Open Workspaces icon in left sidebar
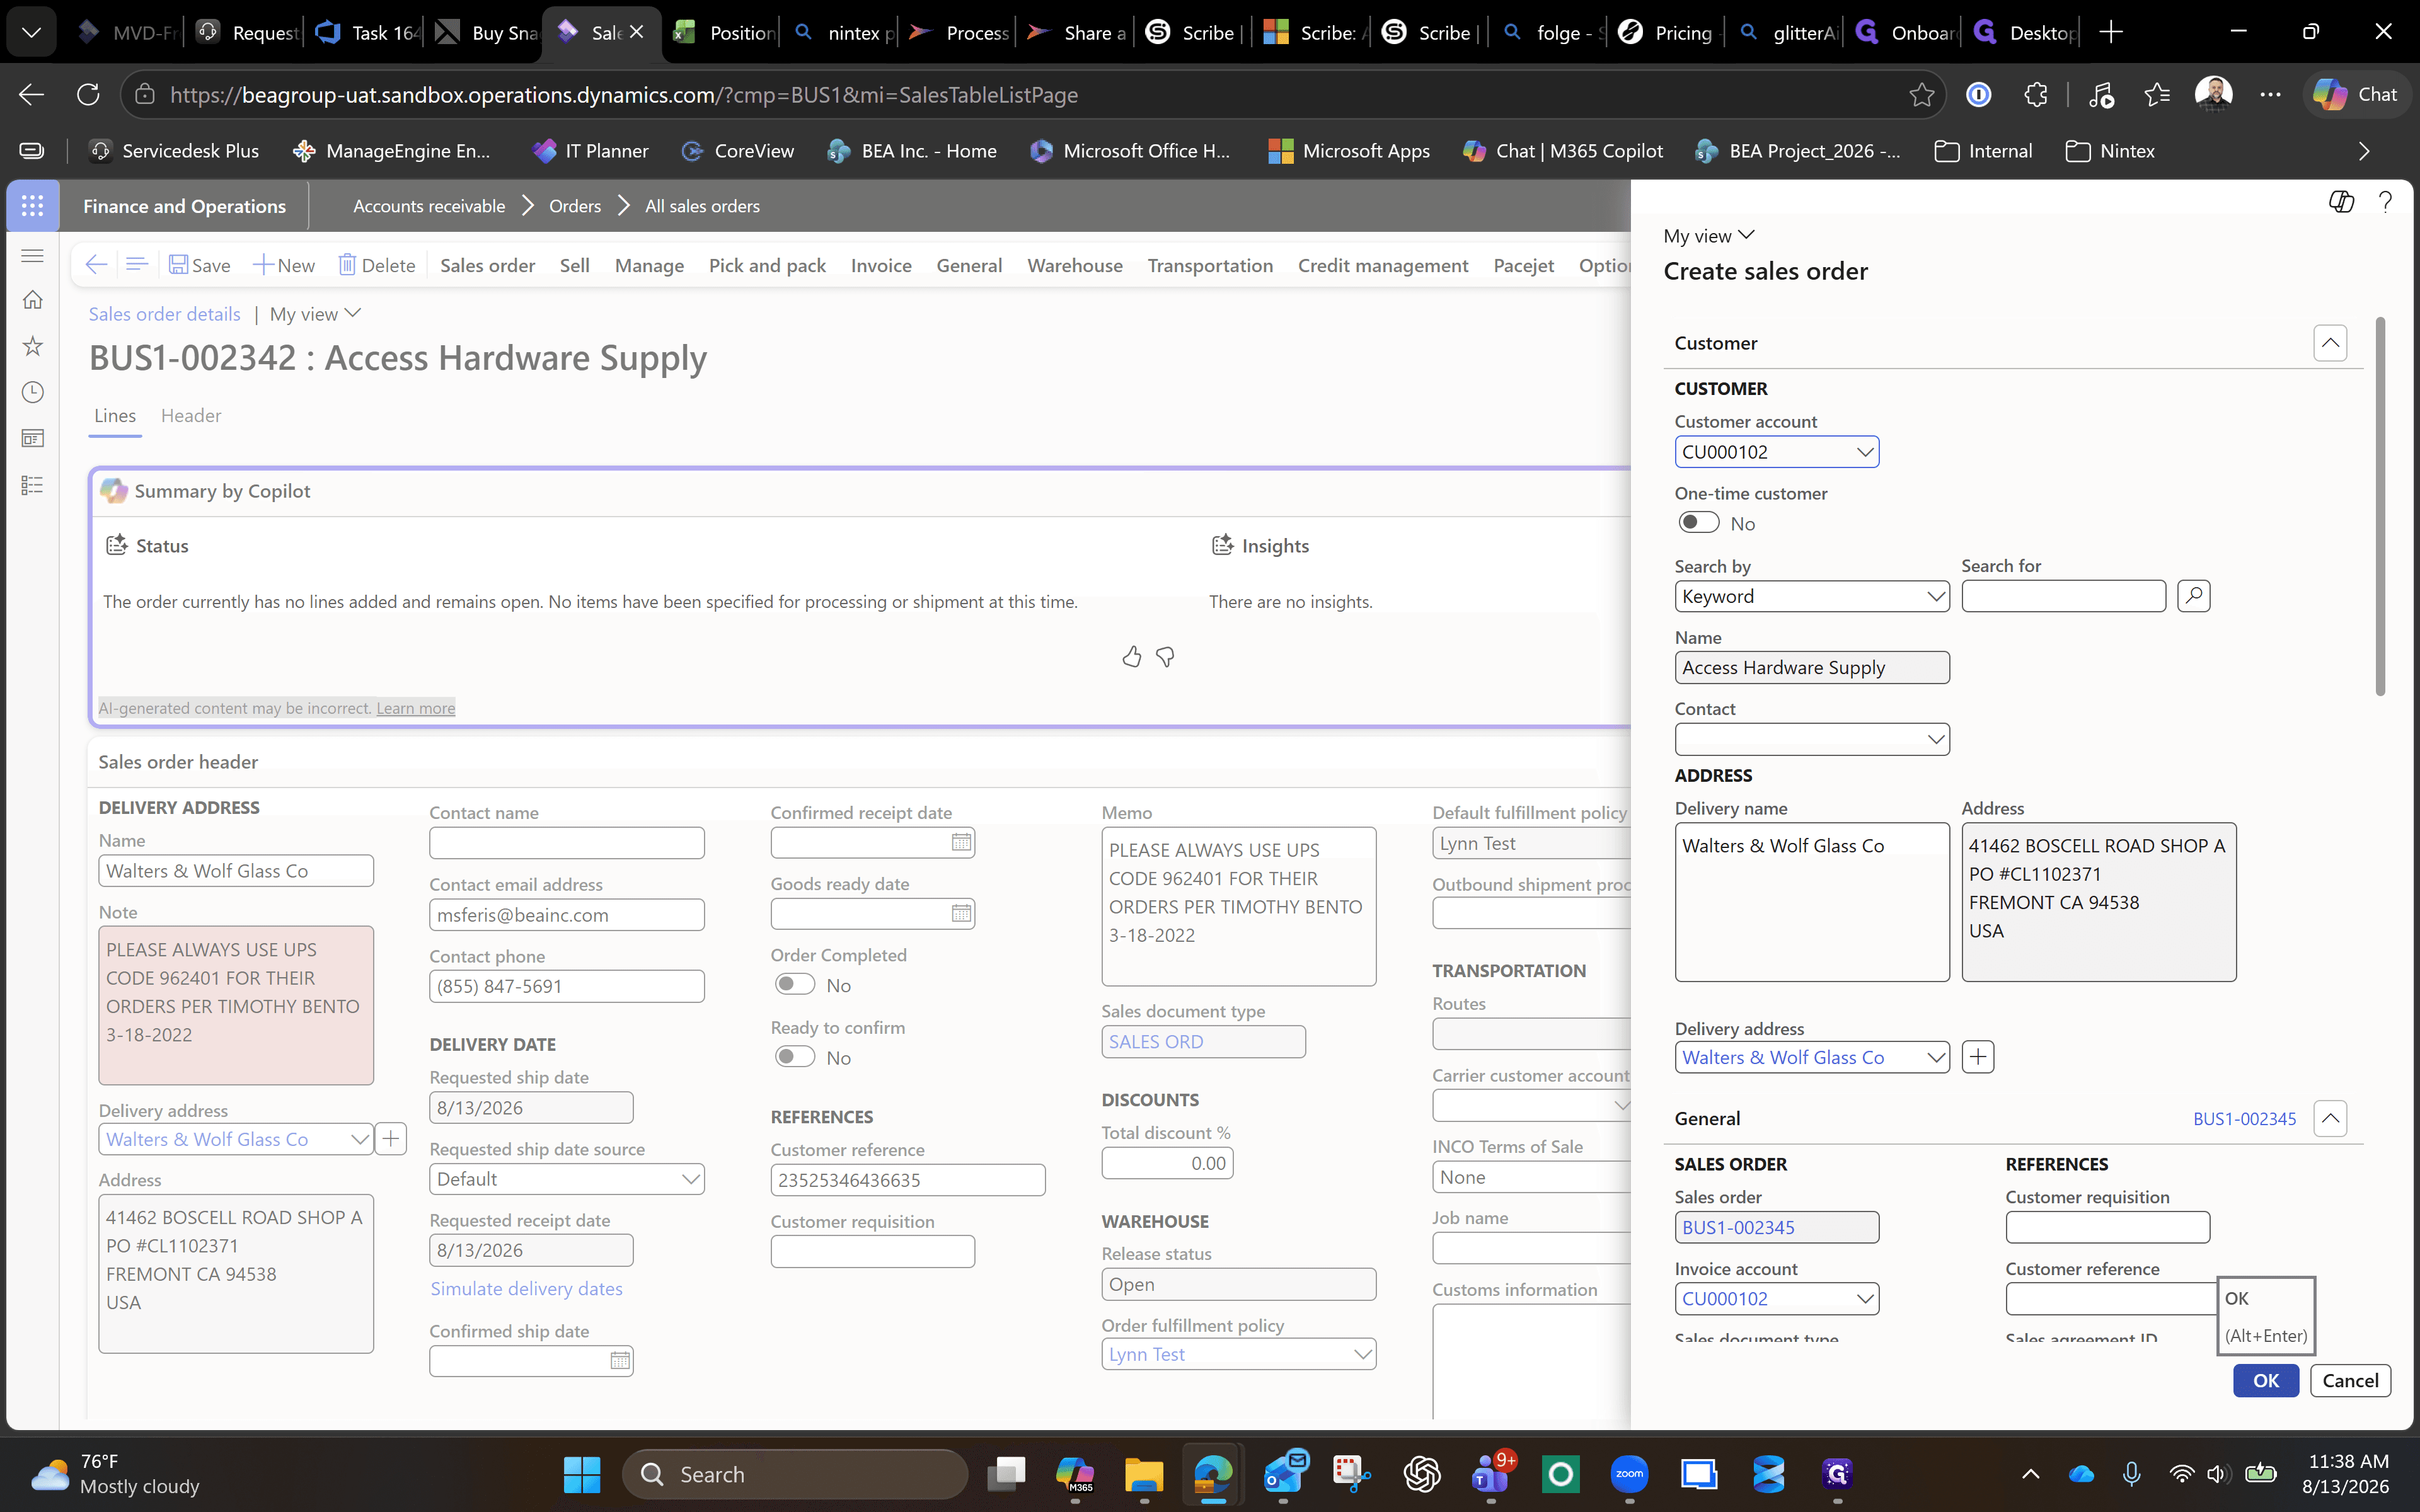Viewport: 2420px width, 1512px height. (32, 438)
